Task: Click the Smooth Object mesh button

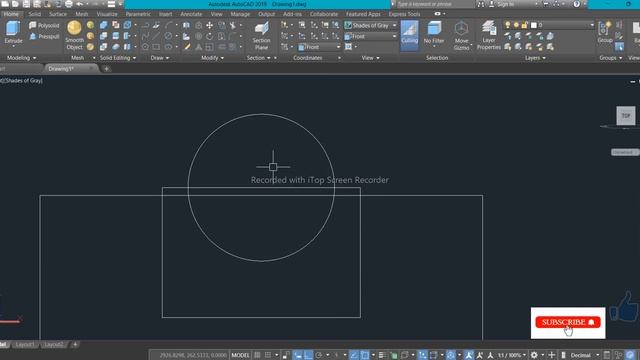Action: click(74, 35)
